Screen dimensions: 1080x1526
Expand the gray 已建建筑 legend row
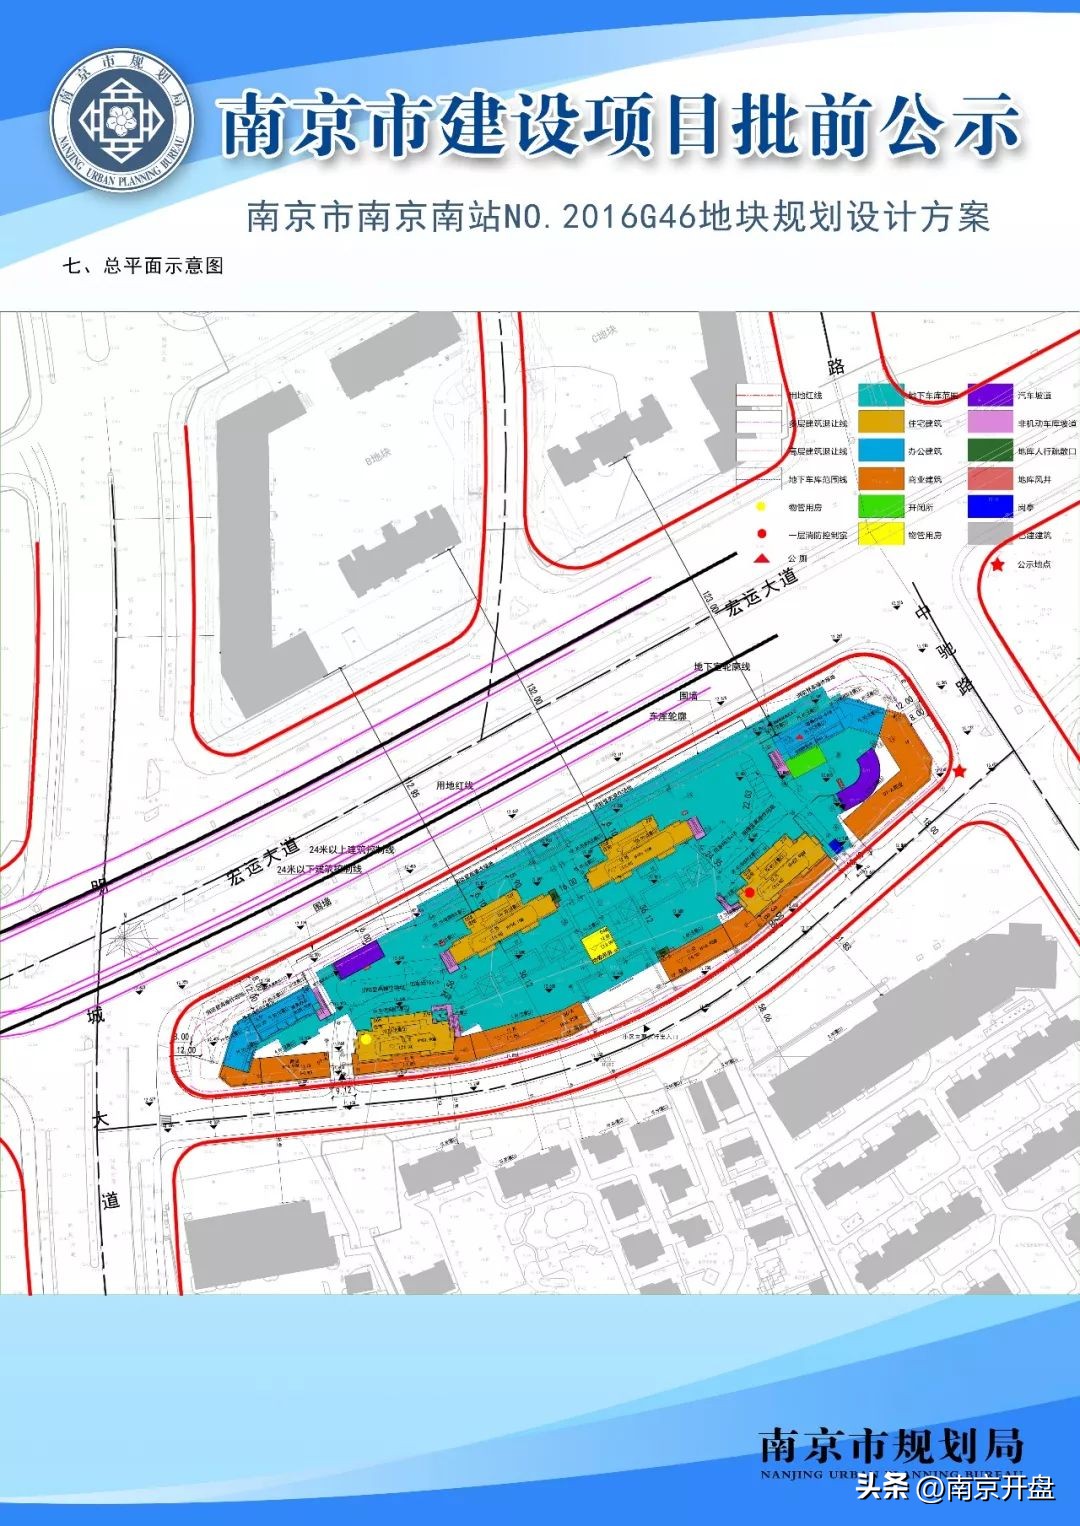(x=990, y=532)
